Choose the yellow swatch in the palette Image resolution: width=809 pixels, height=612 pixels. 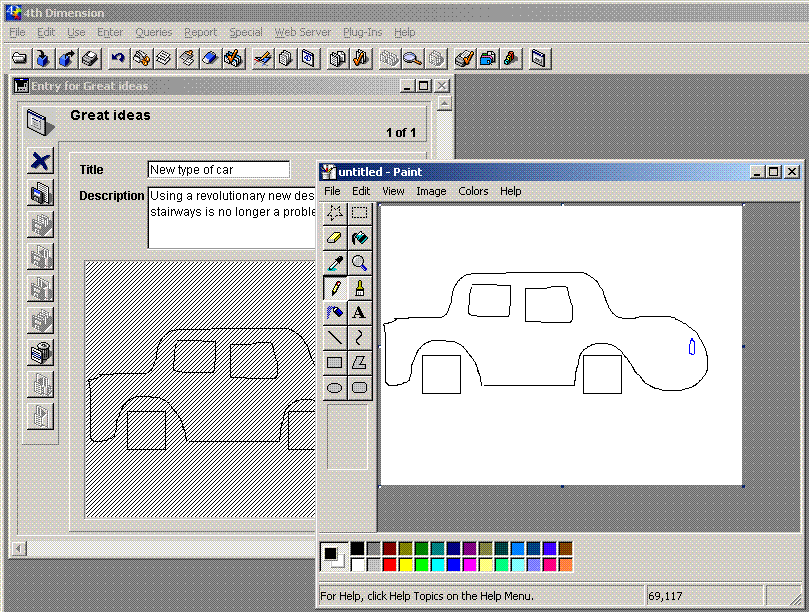pyautogui.click(x=406, y=565)
